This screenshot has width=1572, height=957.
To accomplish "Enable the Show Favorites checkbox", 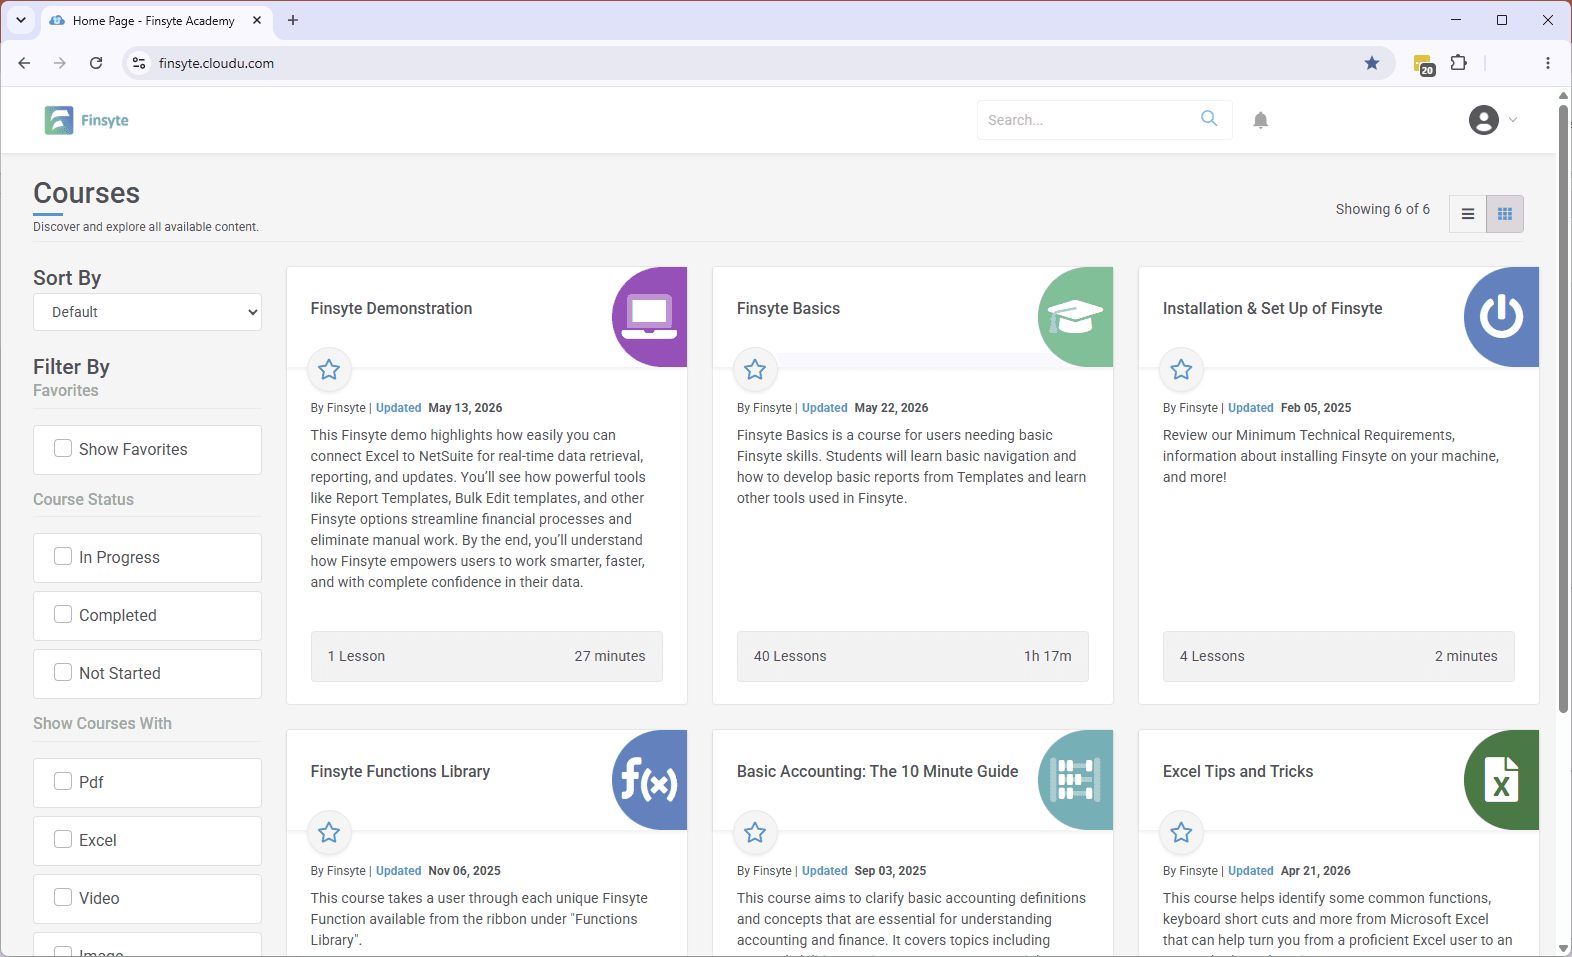I will coord(63,449).
